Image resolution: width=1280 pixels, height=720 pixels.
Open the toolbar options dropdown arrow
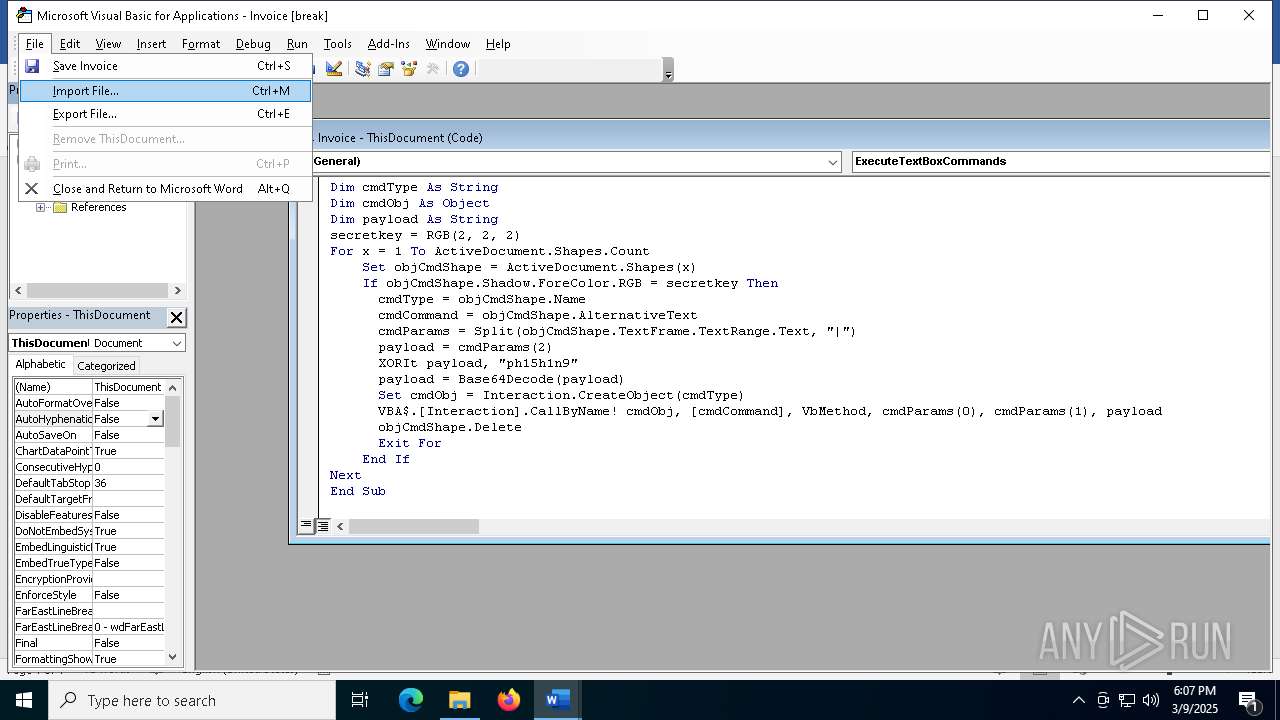668,69
